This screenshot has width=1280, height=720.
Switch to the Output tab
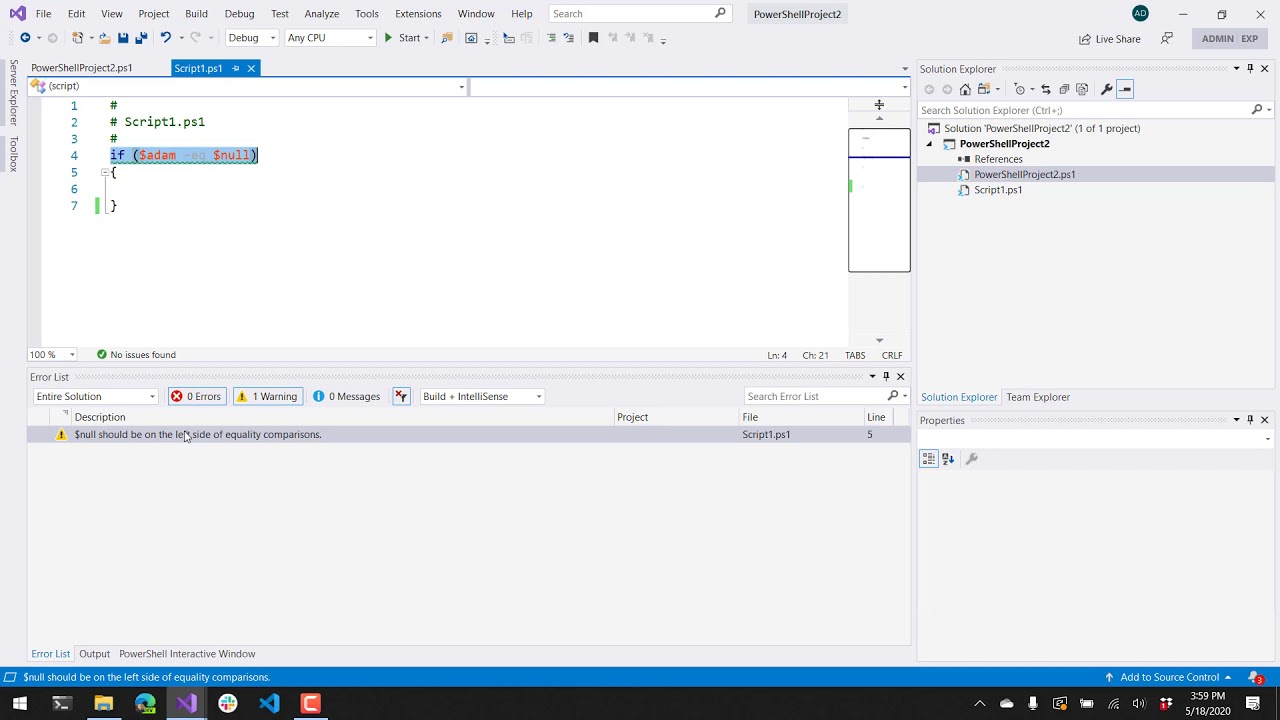pos(95,654)
